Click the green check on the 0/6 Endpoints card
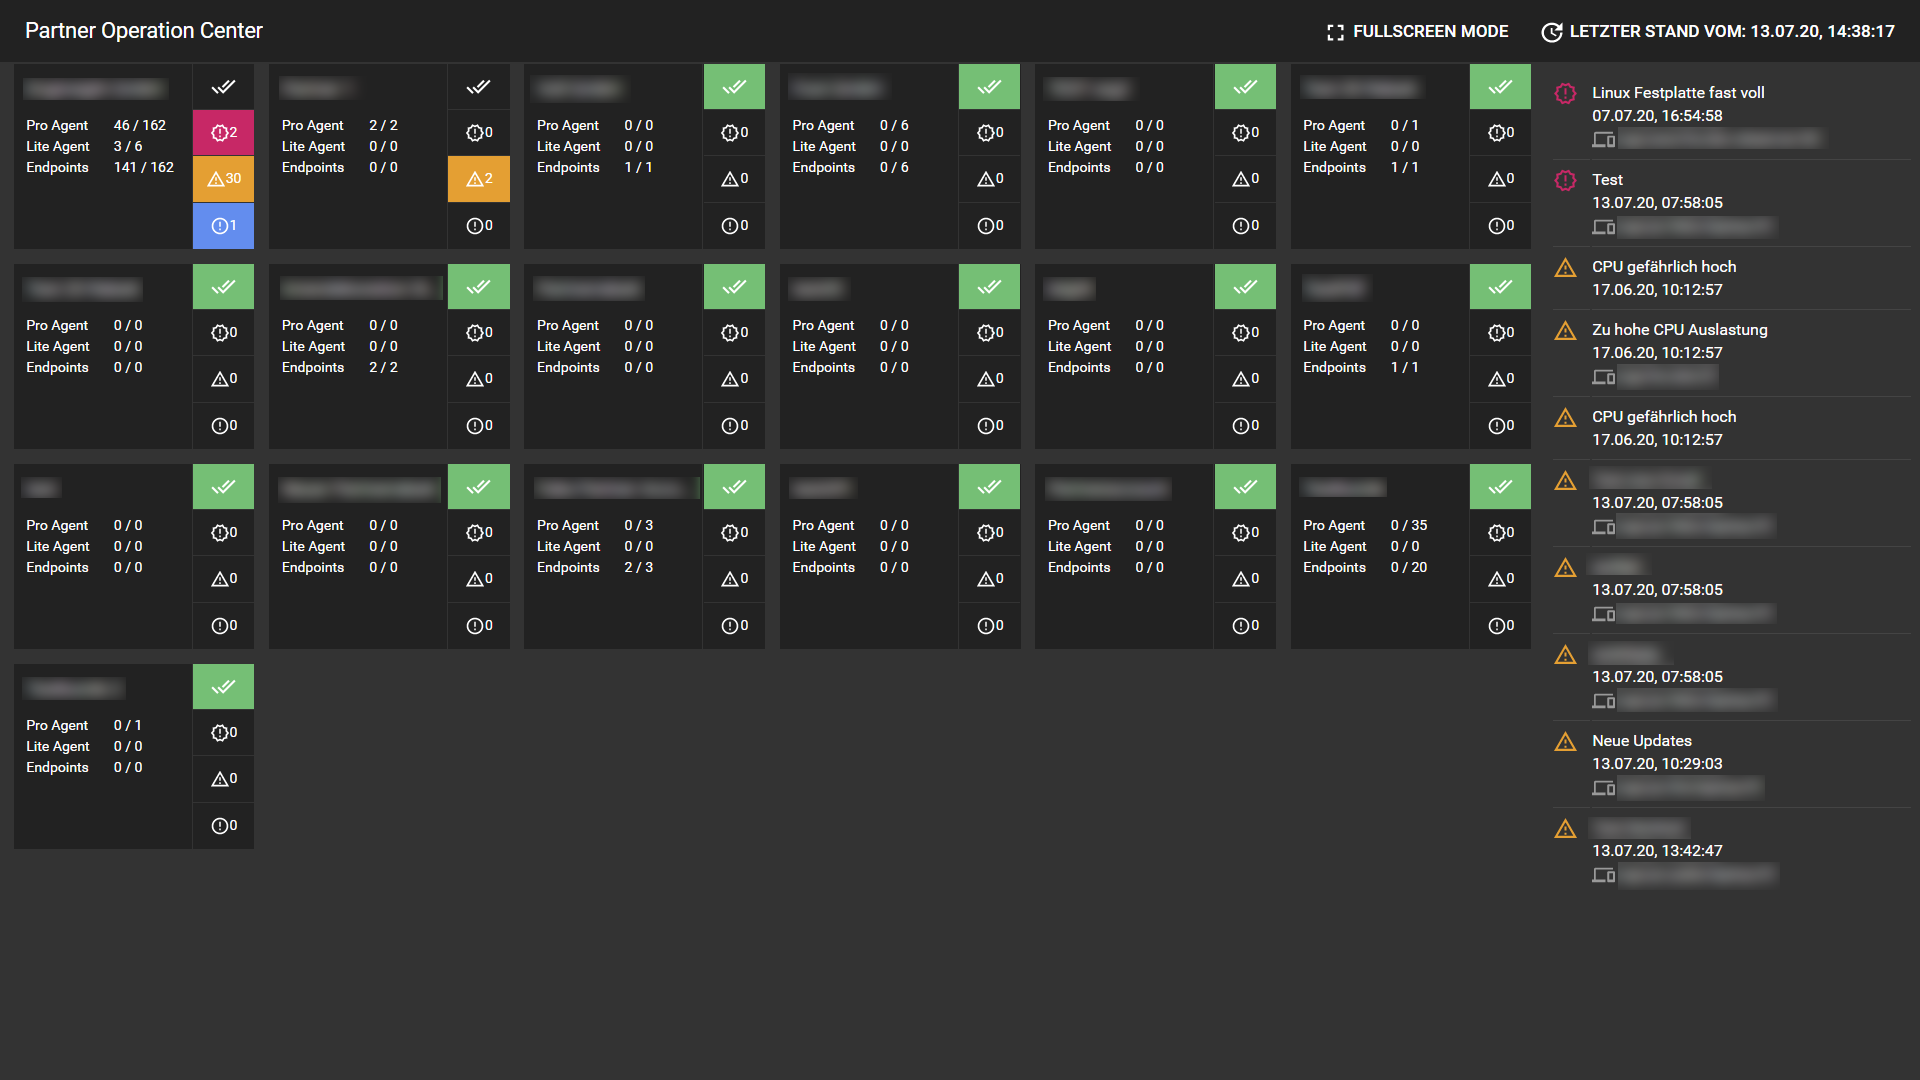The width and height of the screenshot is (1920, 1080). 989,87
